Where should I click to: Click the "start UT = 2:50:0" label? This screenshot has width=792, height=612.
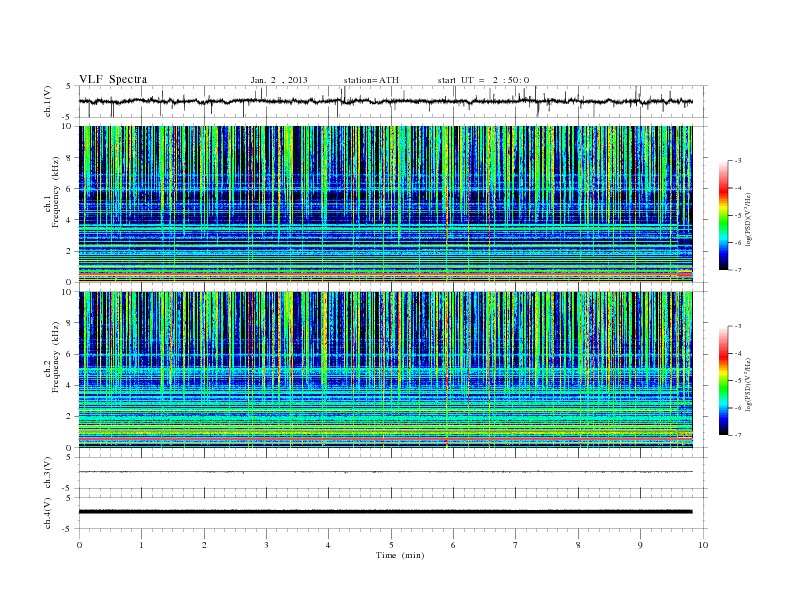pyautogui.click(x=483, y=80)
